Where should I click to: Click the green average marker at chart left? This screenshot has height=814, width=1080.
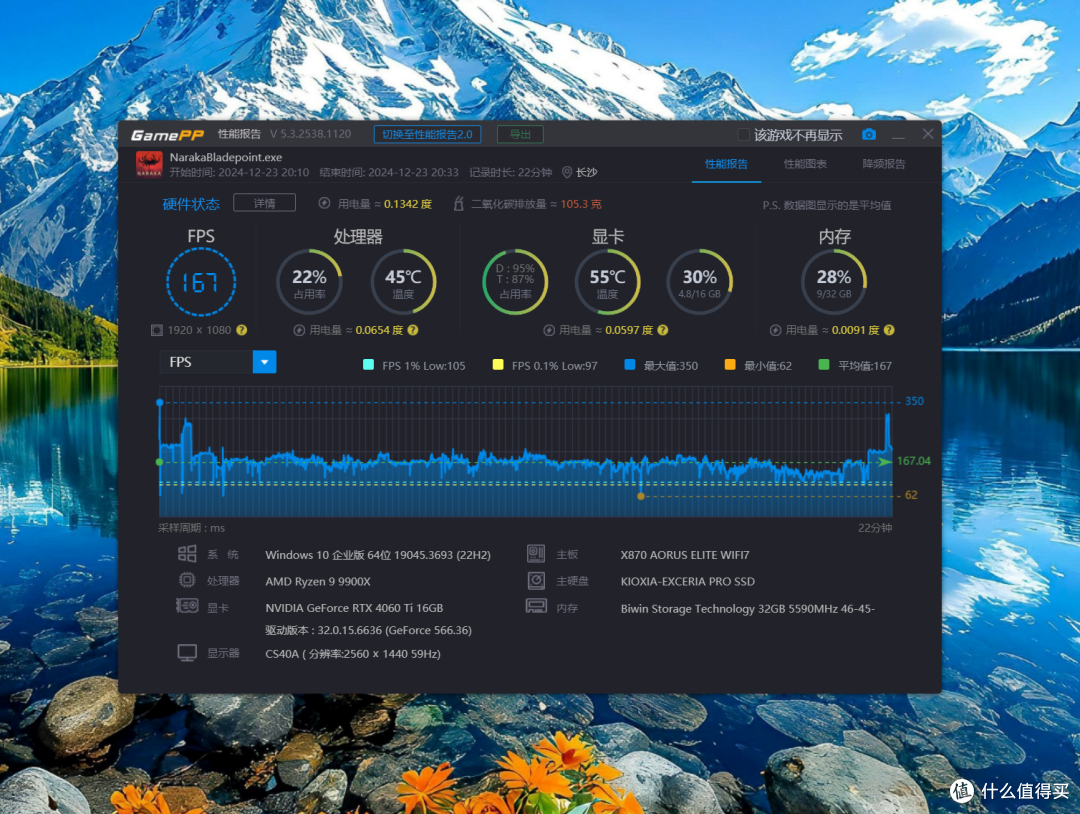160,462
